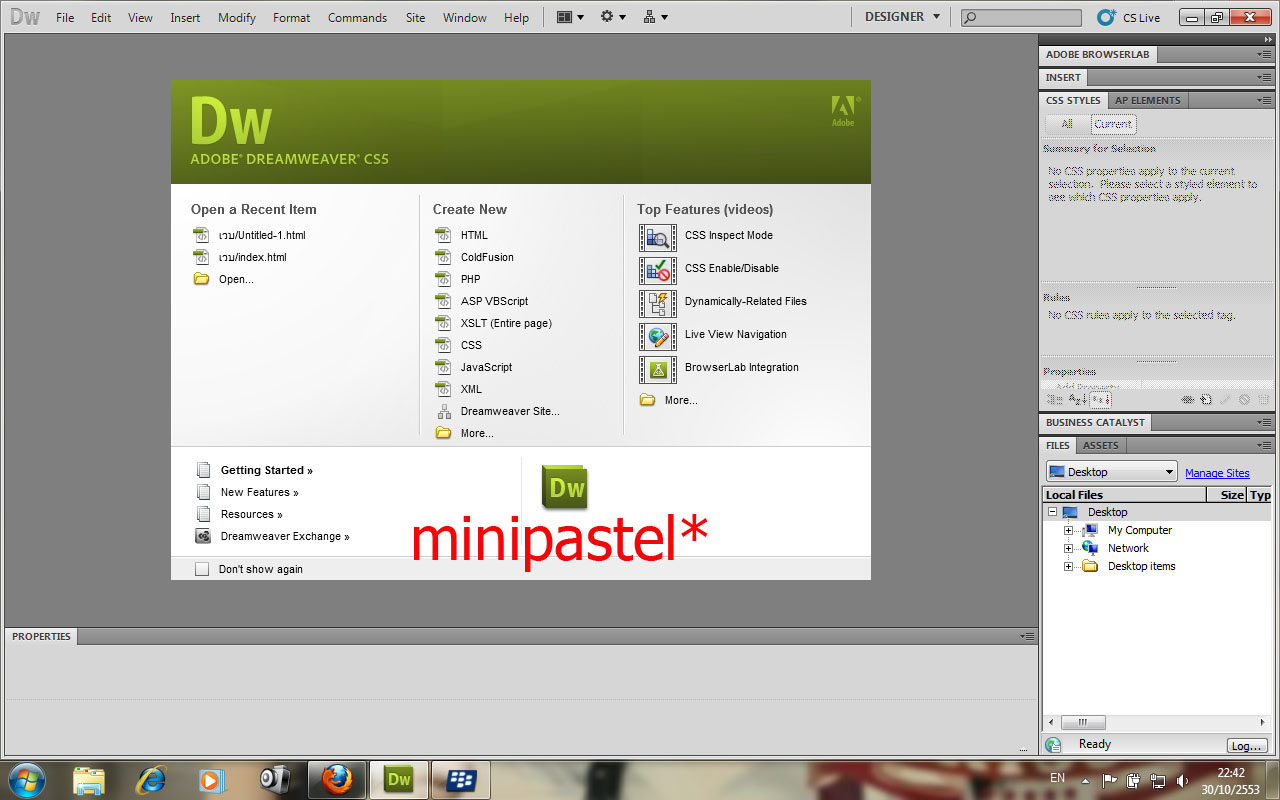Open the CSS Styles panel options menu
The width and height of the screenshot is (1280, 800).
pos(1264,100)
